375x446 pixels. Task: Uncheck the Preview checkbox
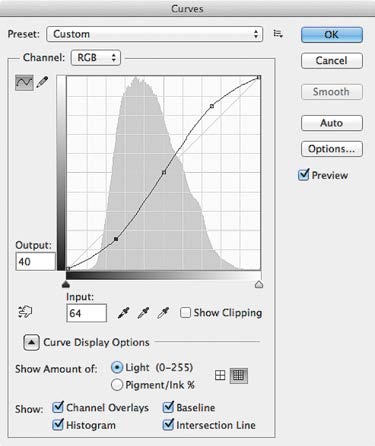pyautogui.click(x=304, y=175)
